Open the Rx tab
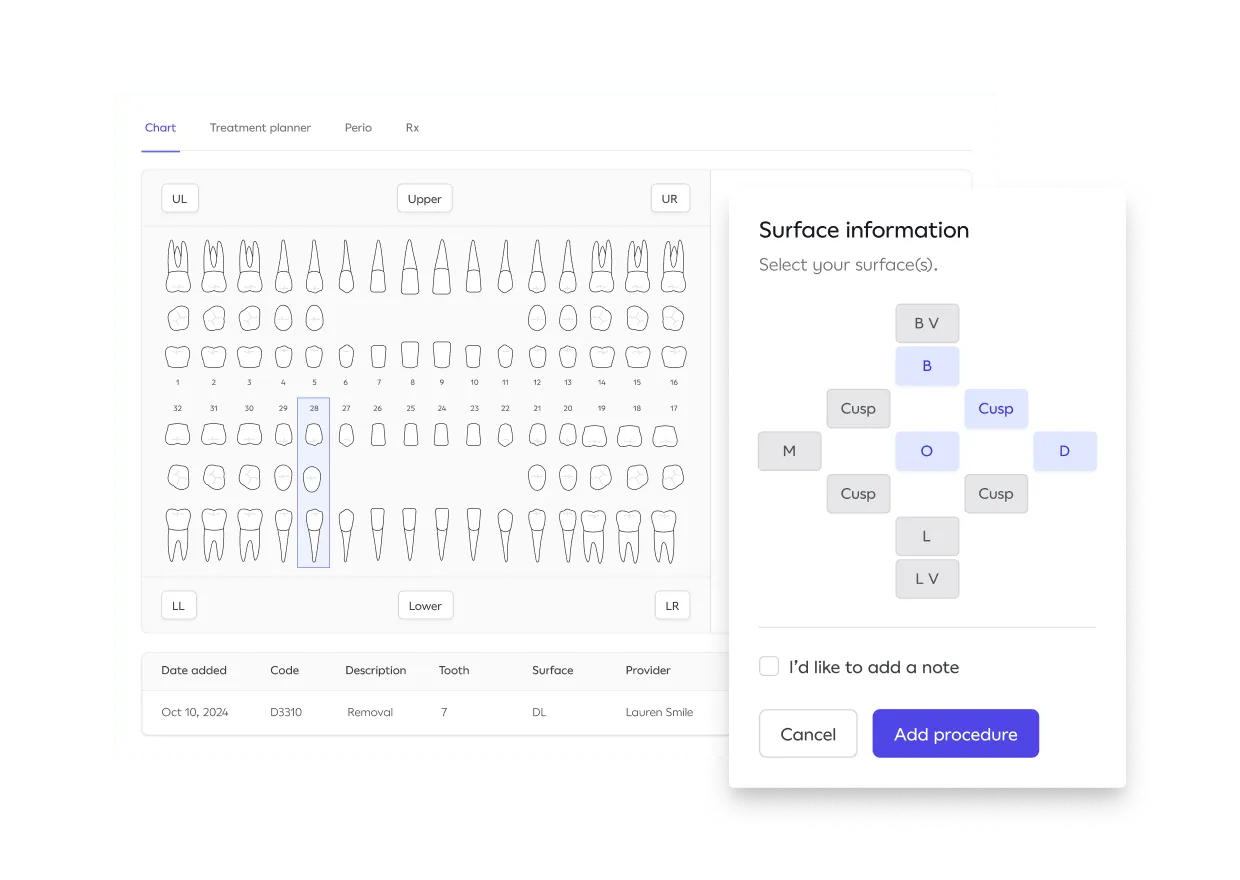The width and height of the screenshot is (1240, 880). click(412, 128)
